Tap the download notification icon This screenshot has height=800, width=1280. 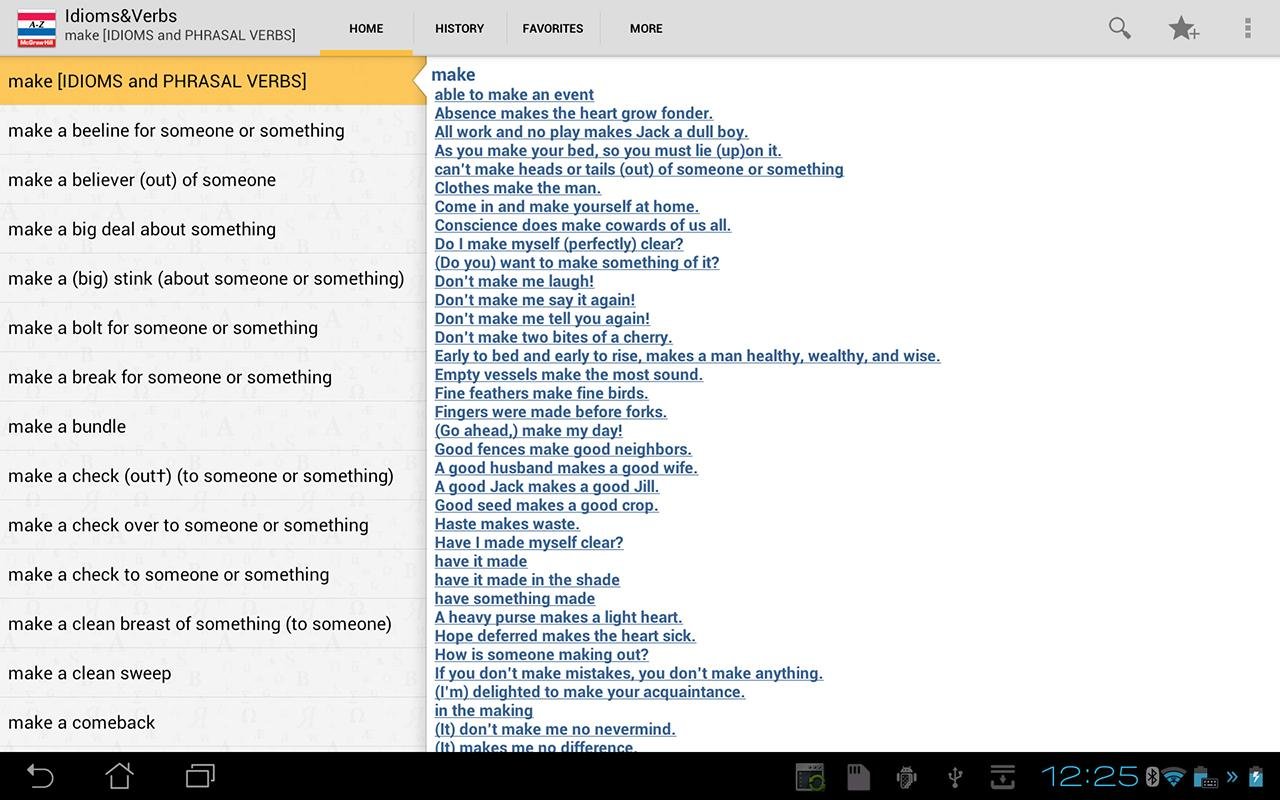click(1003, 777)
